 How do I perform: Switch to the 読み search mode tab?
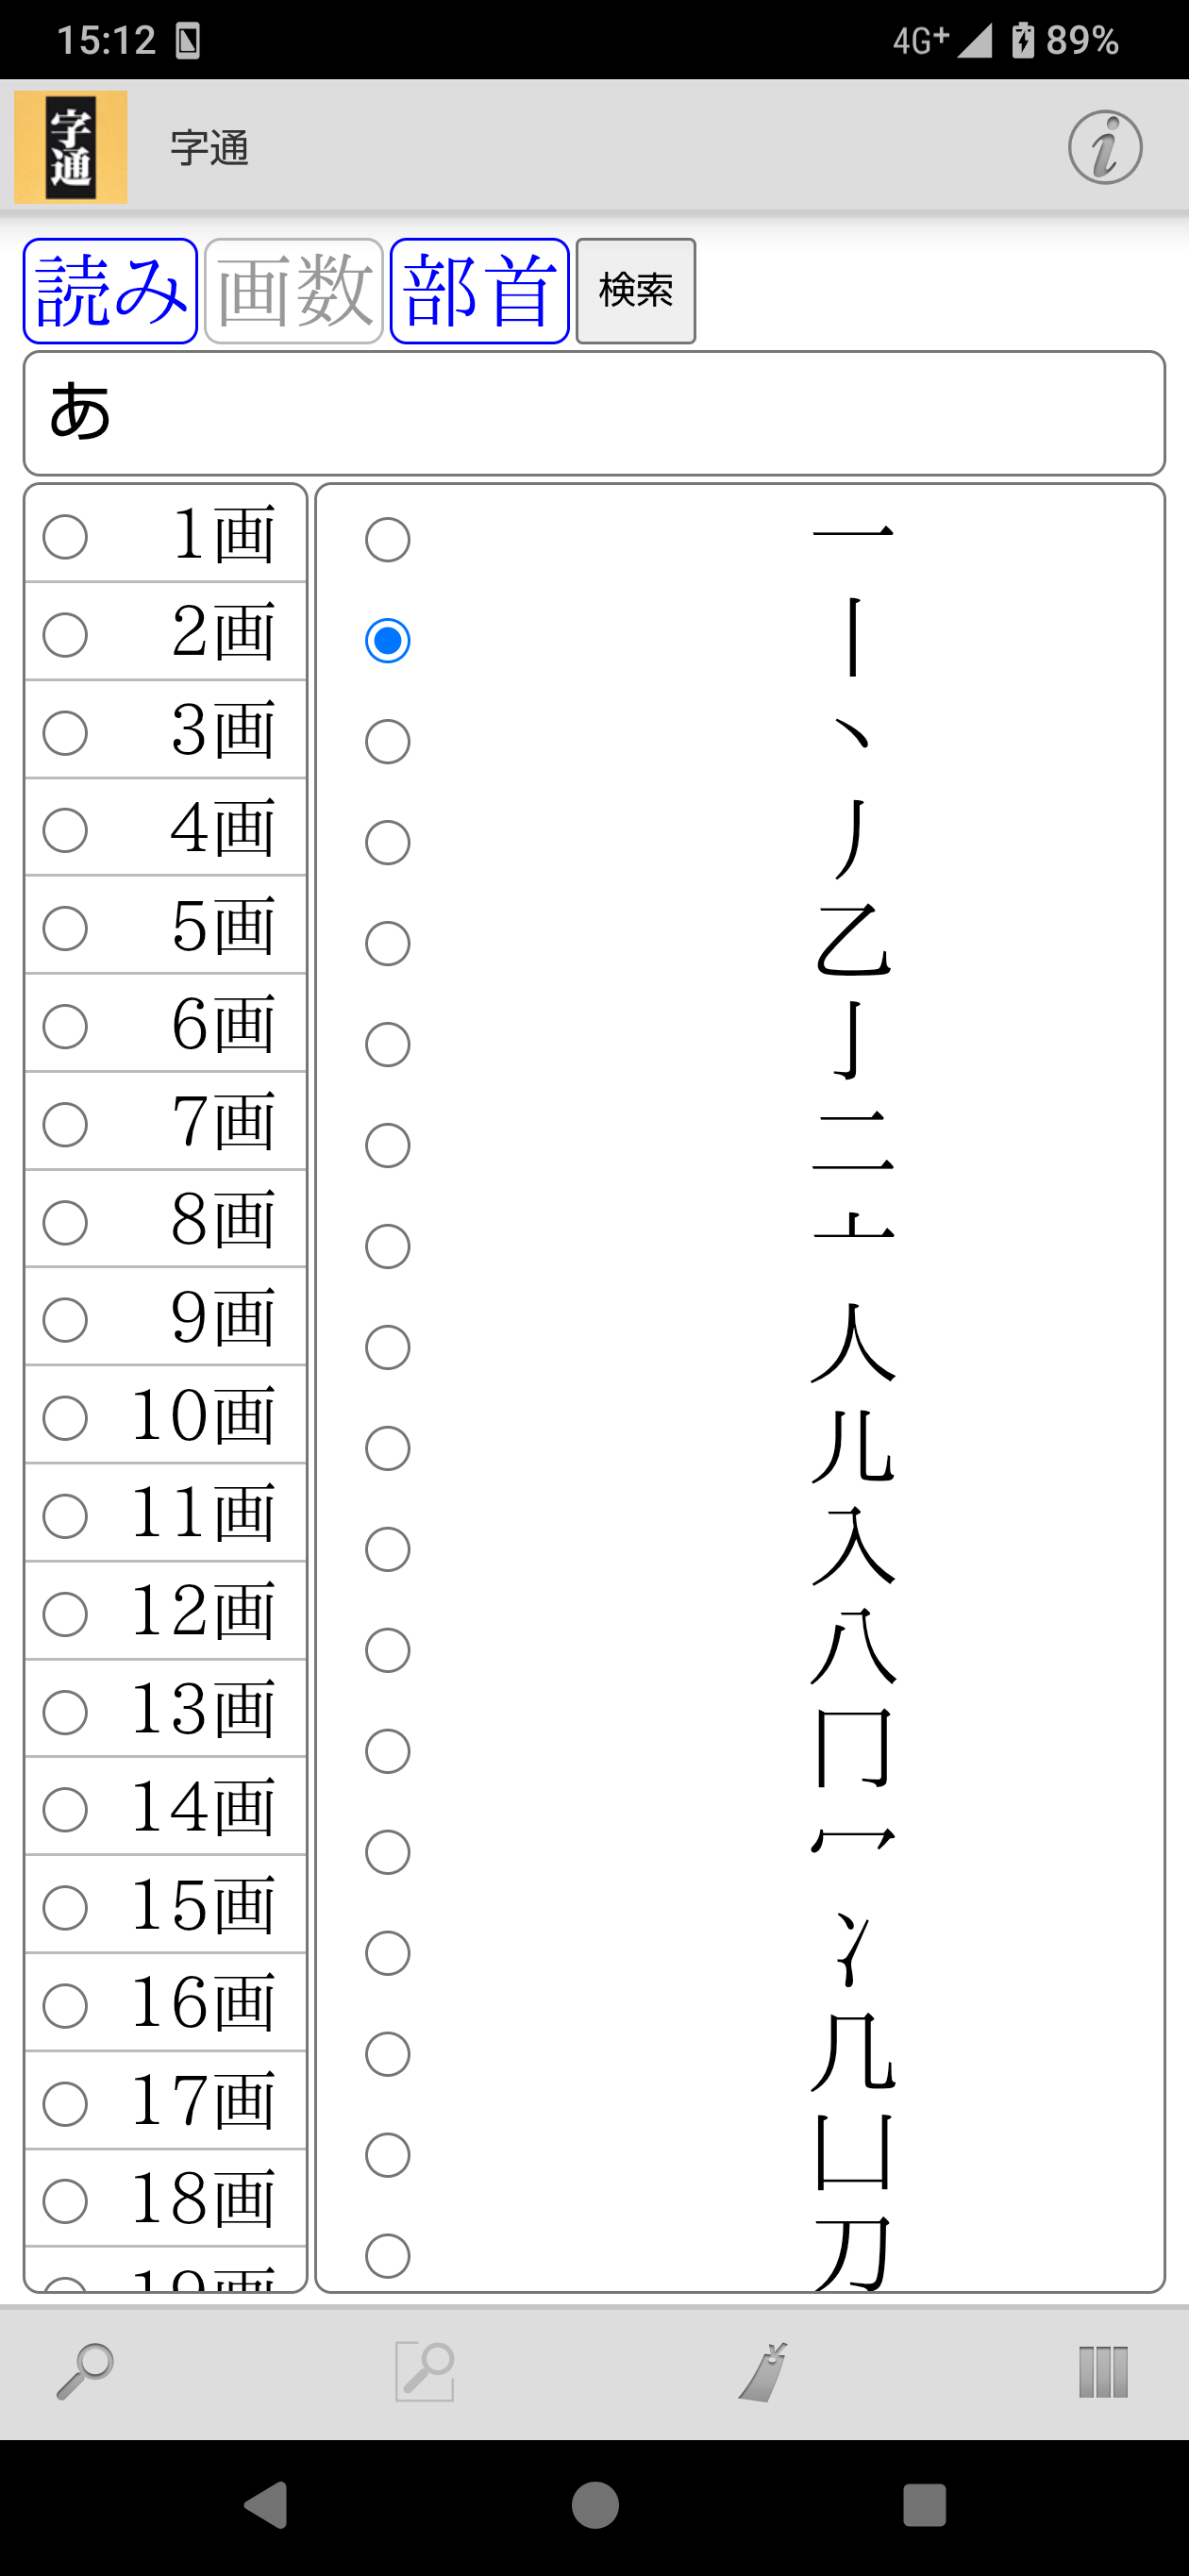tap(110, 291)
